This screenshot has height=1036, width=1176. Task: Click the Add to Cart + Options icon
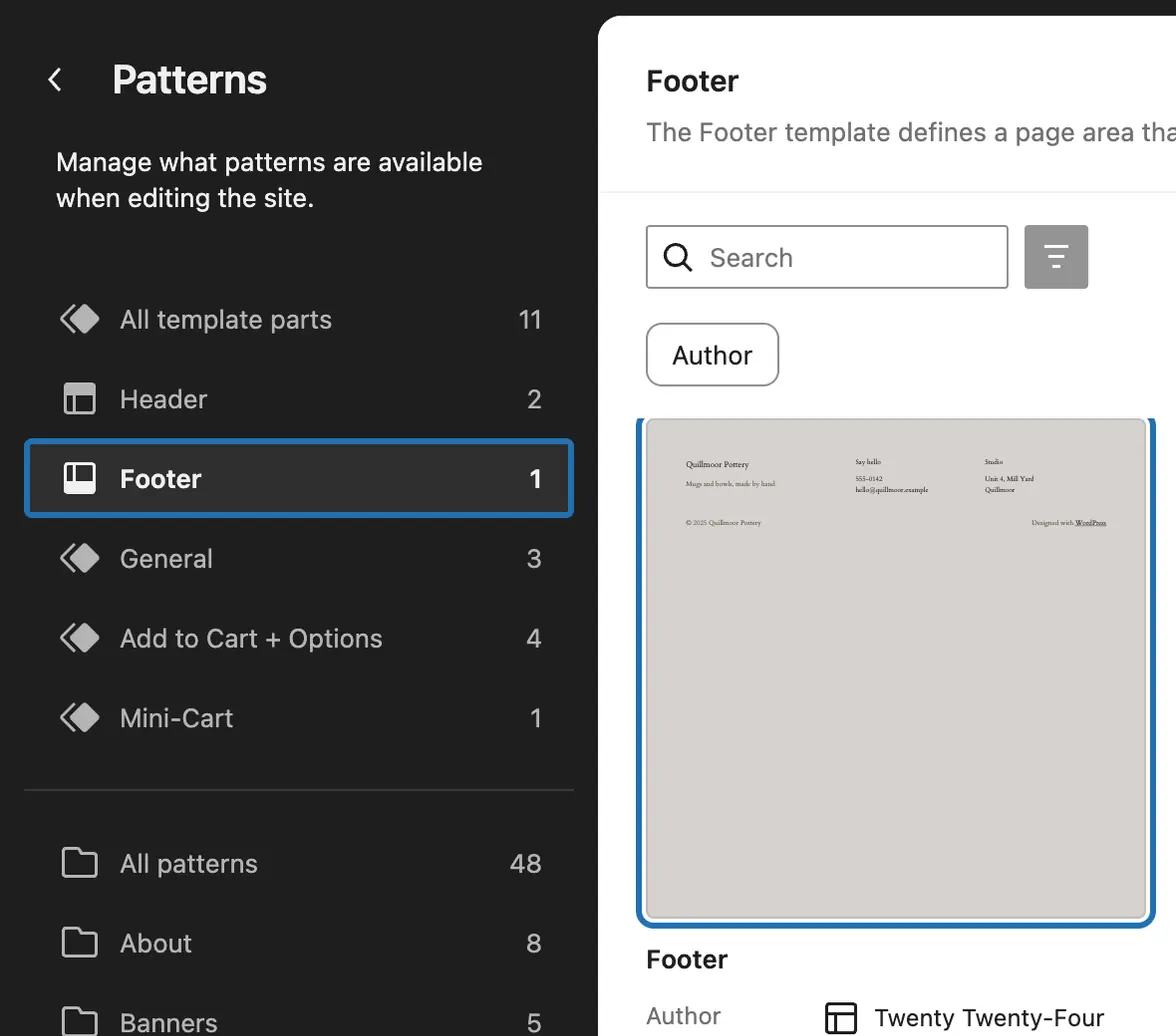coord(80,638)
